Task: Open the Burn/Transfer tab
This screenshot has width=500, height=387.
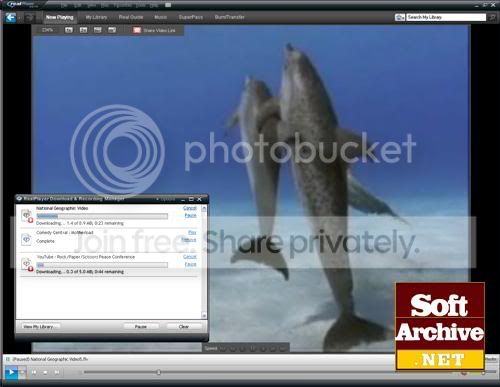Action: (x=230, y=17)
